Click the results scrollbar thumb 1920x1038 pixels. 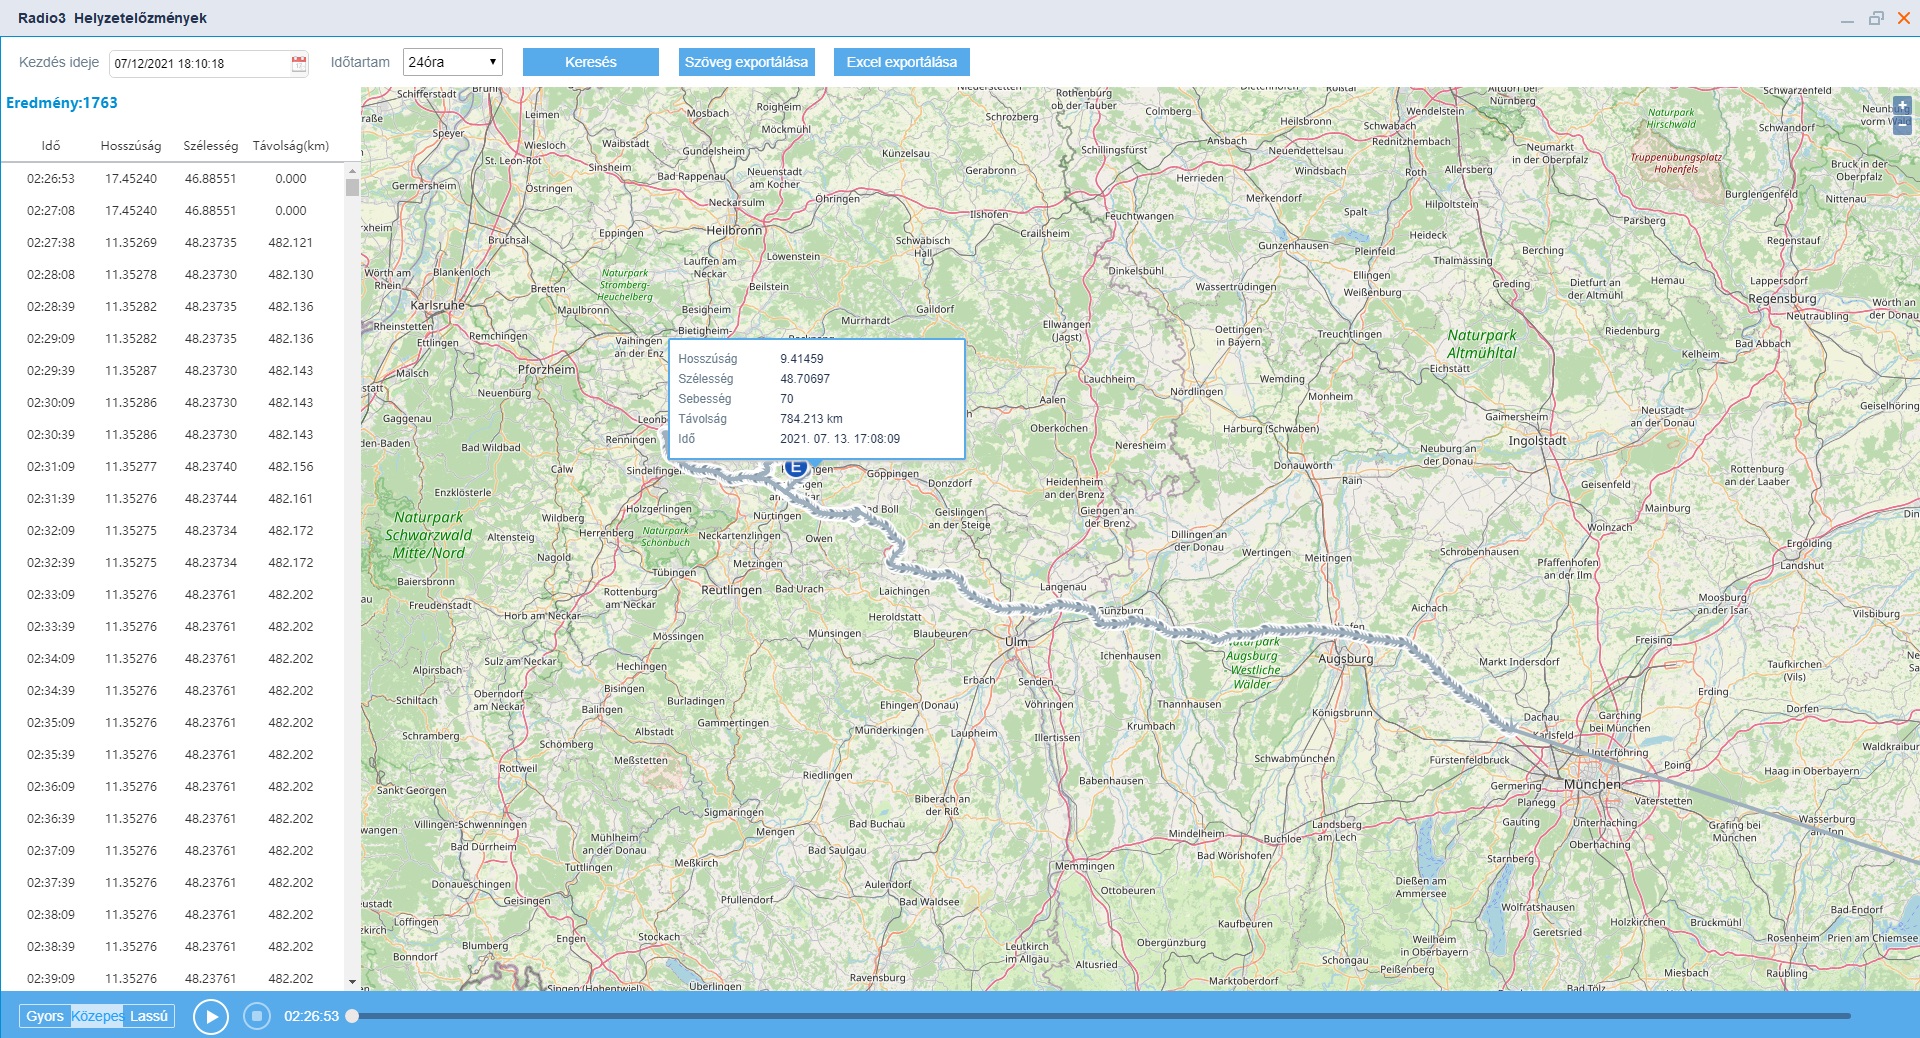point(352,187)
